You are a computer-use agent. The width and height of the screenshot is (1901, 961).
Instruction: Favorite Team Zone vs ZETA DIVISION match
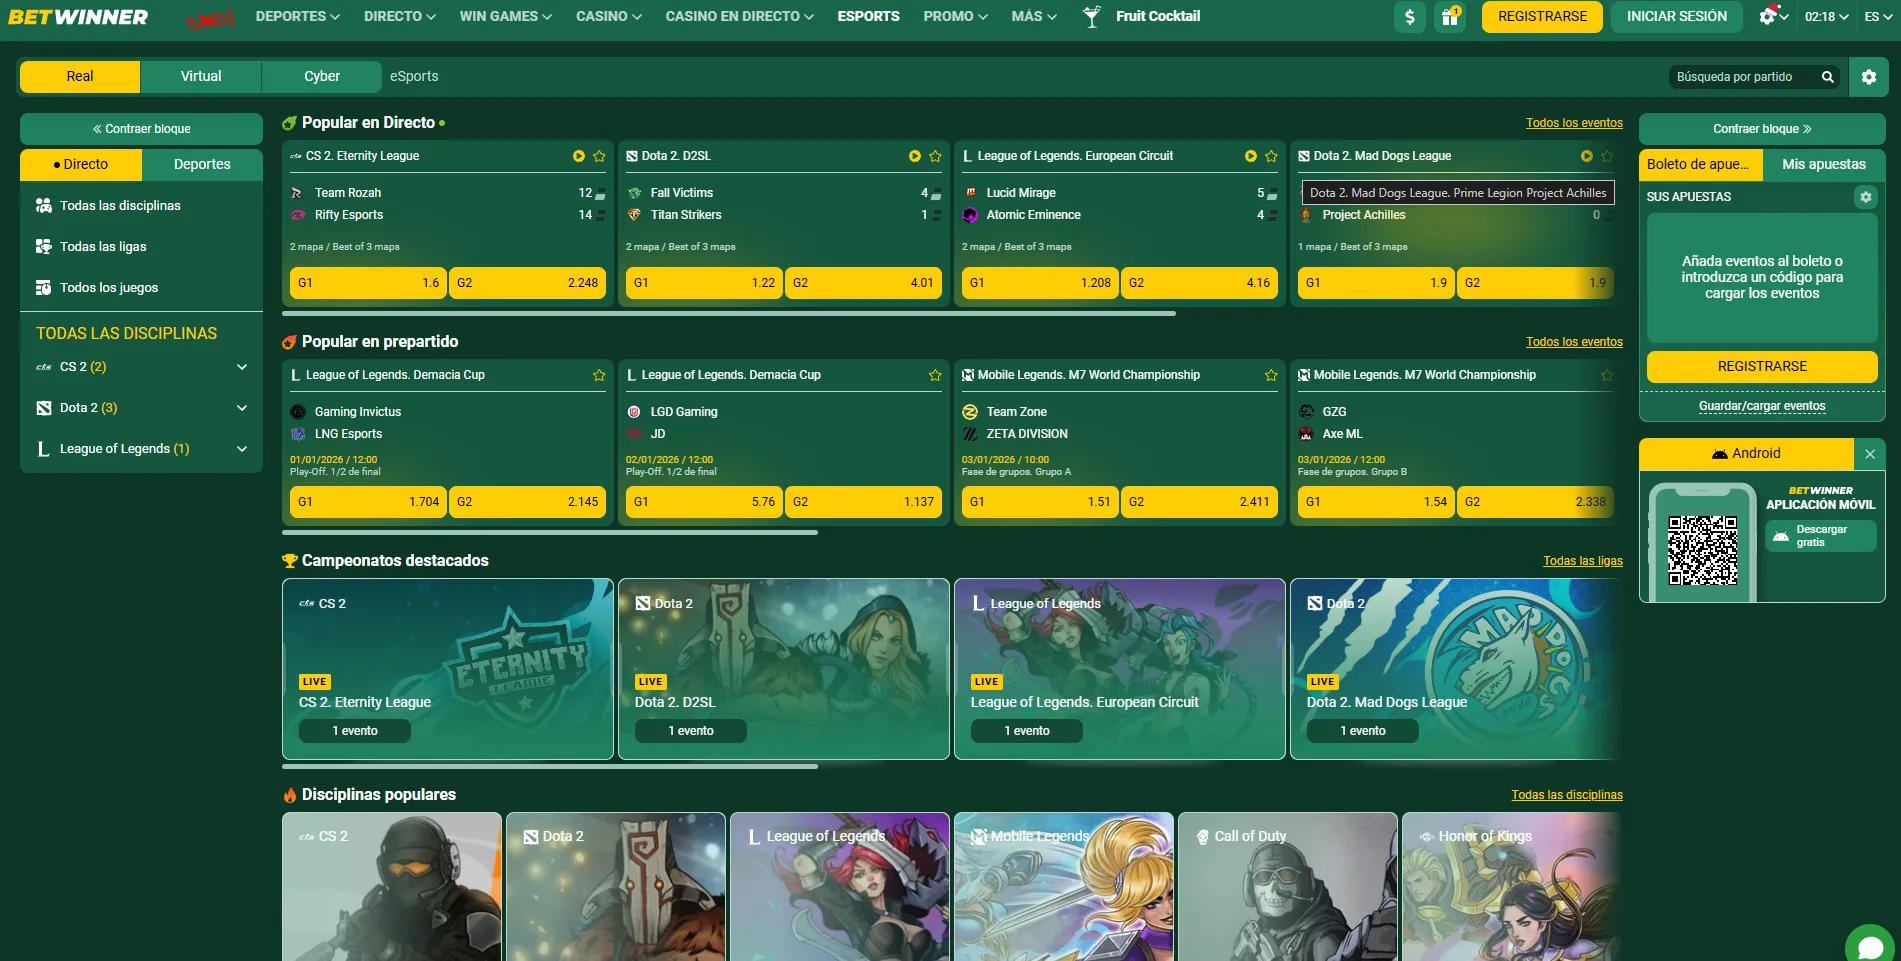pyautogui.click(x=1271, y=375)
